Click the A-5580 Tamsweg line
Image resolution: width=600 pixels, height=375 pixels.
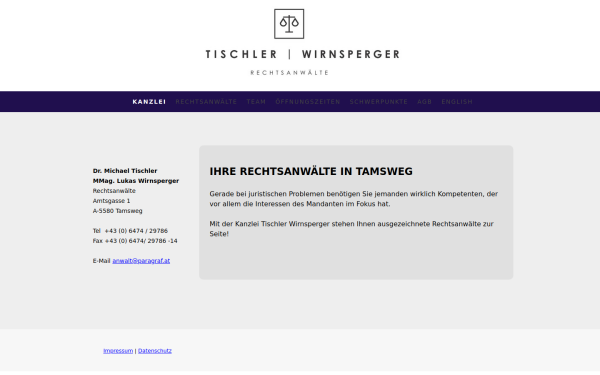coord(117,210)
